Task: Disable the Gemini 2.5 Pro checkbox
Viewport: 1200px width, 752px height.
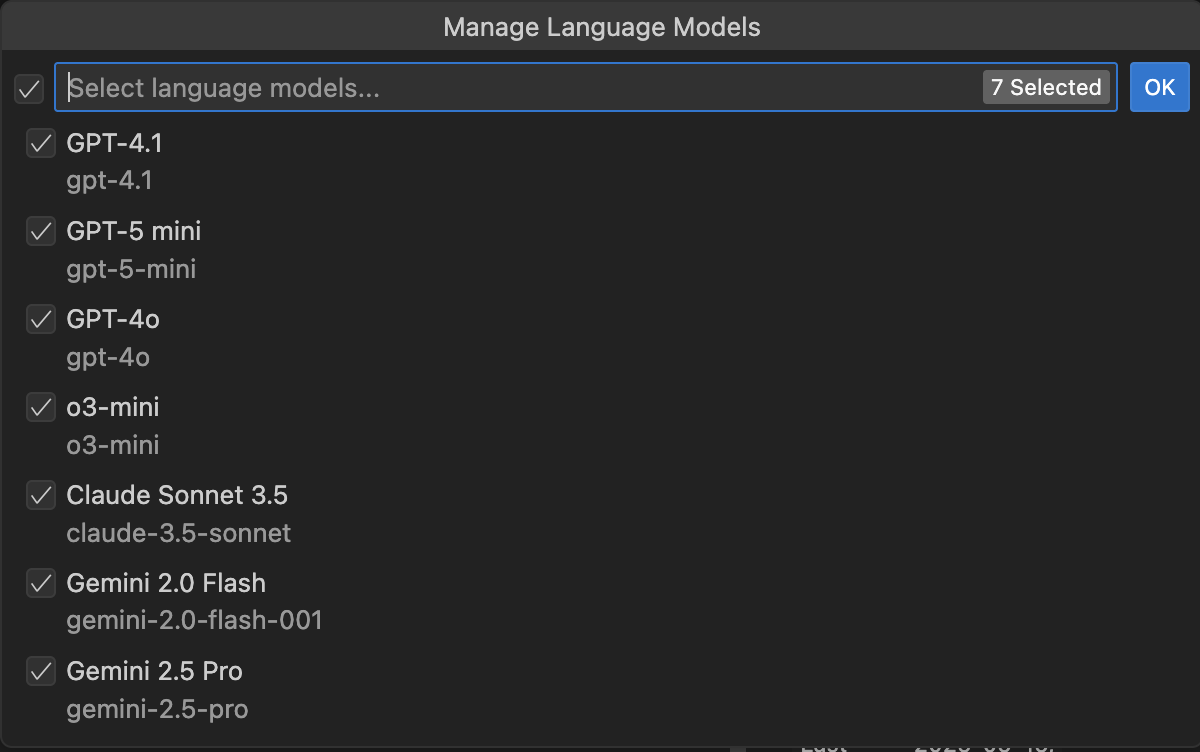Action: point(41,672)
